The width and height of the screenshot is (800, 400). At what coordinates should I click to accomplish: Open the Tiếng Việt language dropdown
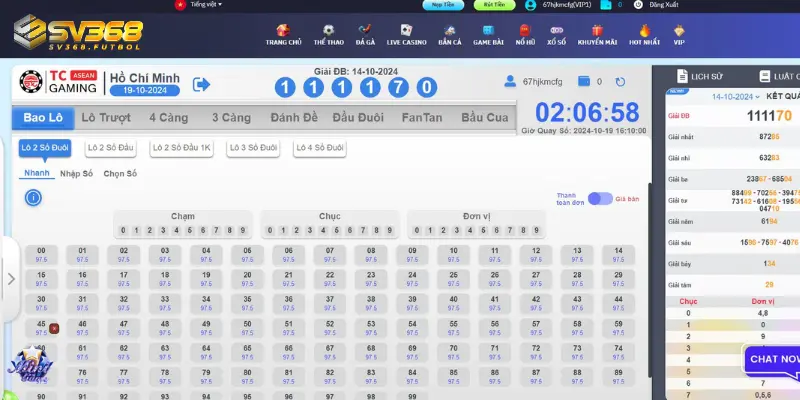201,5
